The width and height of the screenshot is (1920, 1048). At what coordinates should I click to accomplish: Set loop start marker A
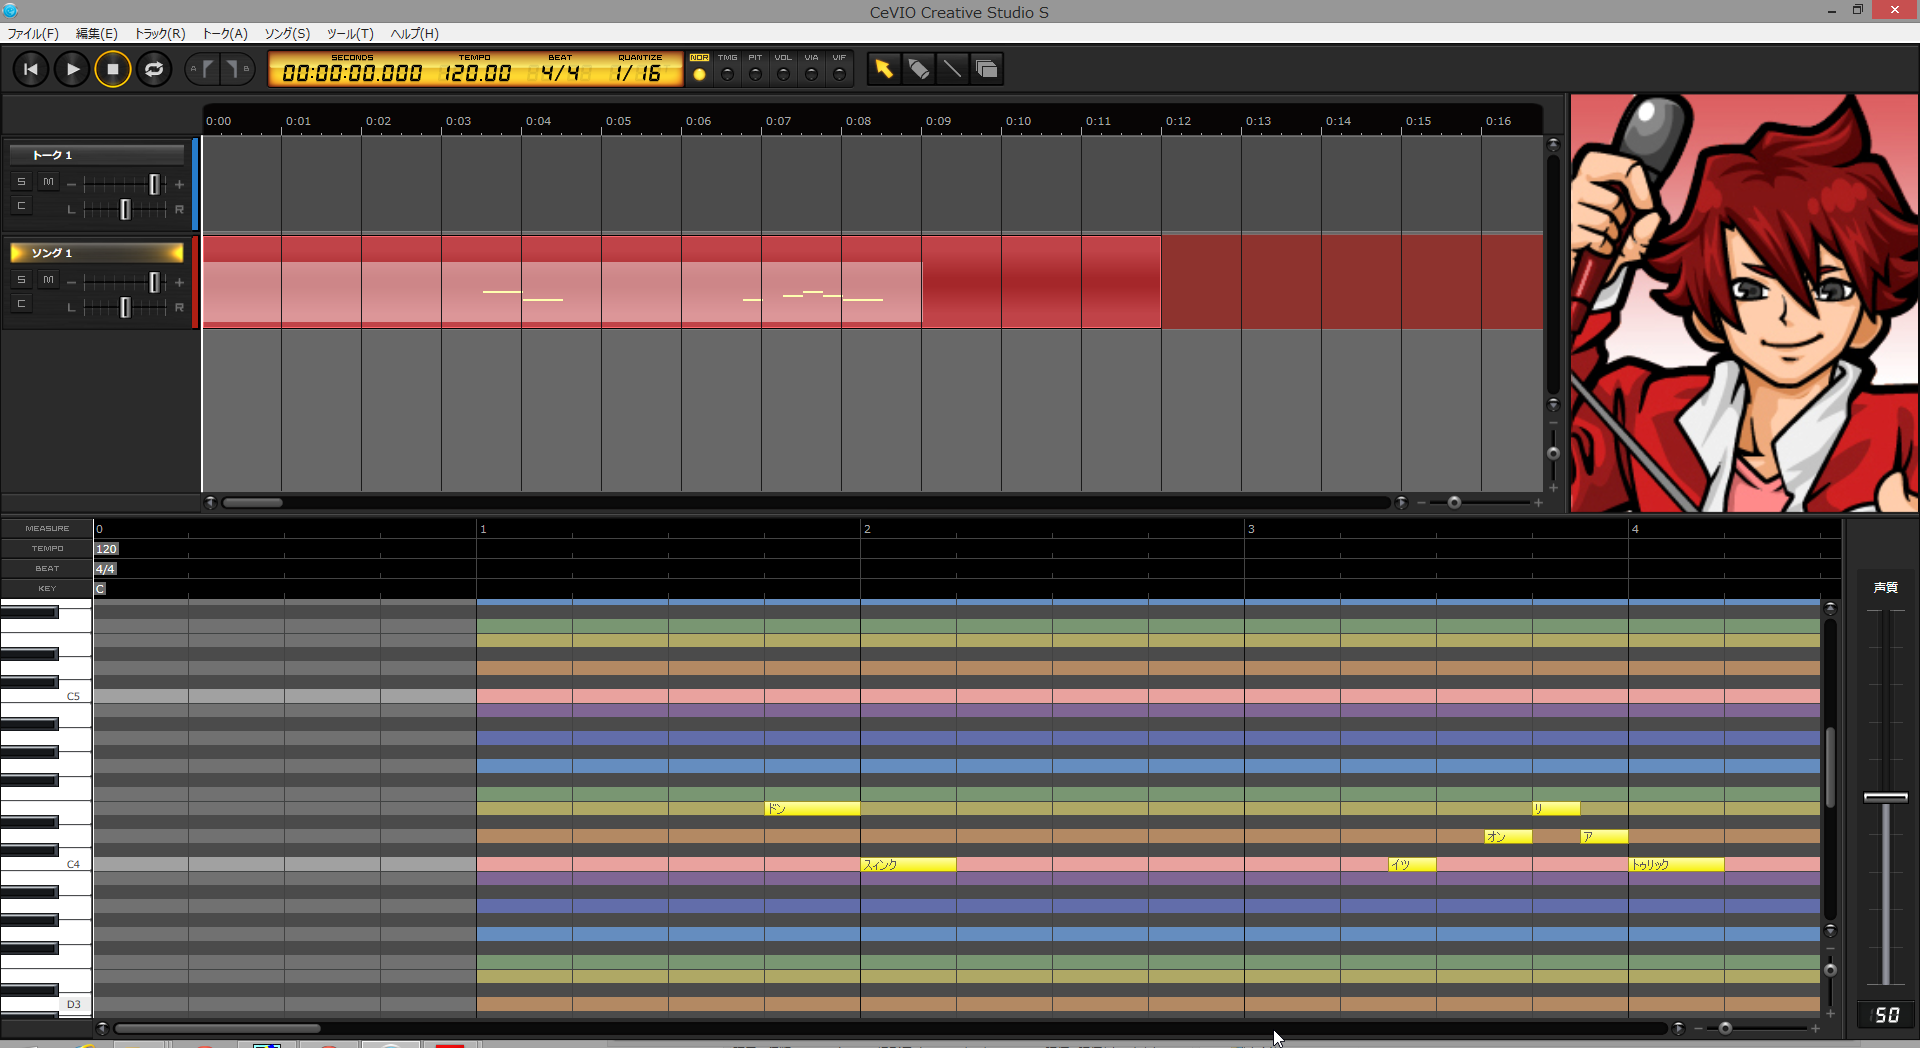(203, 69)
